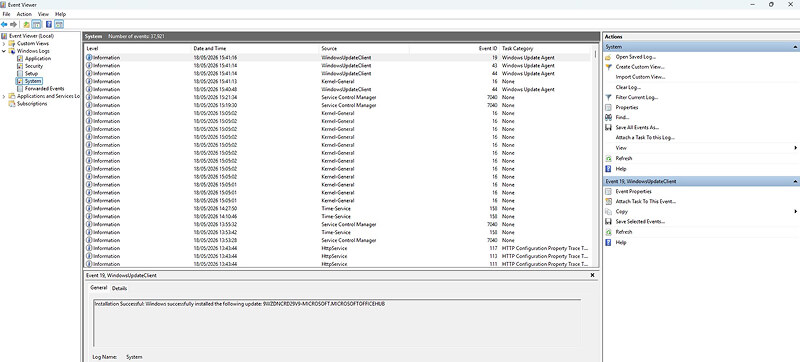This screenshot has width=800, height=362.
Task: Select the 15:41:16 WindowsUpdateClient event 19 row
Action: (338, 58)
